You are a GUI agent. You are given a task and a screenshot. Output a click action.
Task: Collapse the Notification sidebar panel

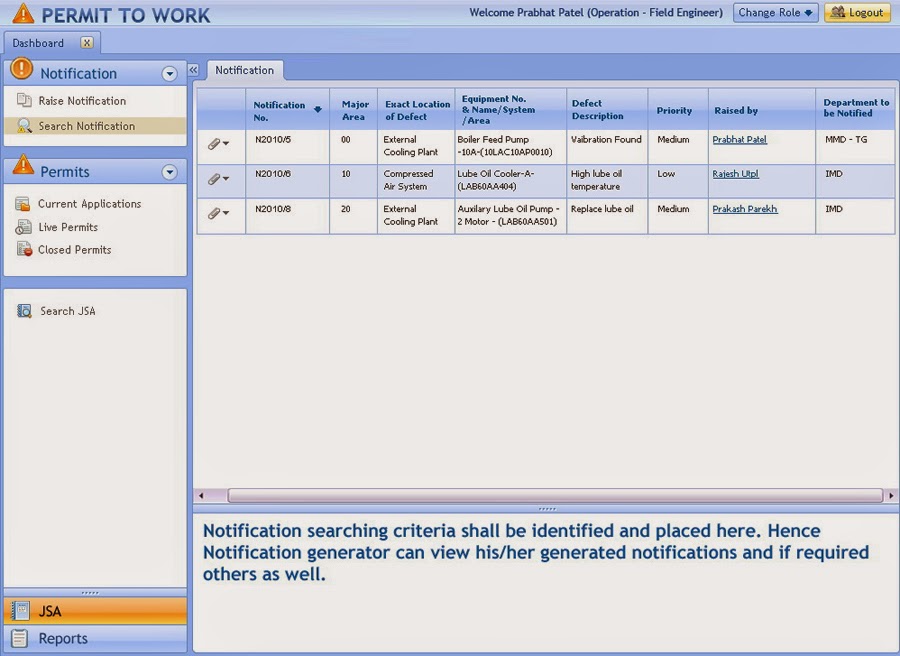[168, 72]
